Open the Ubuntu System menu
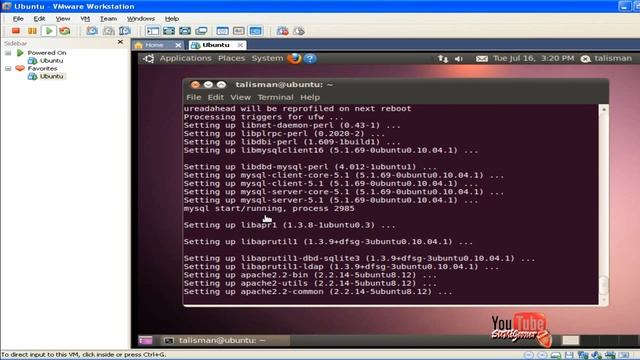This screenshot has width=640, height=360. tap(267, 58)
